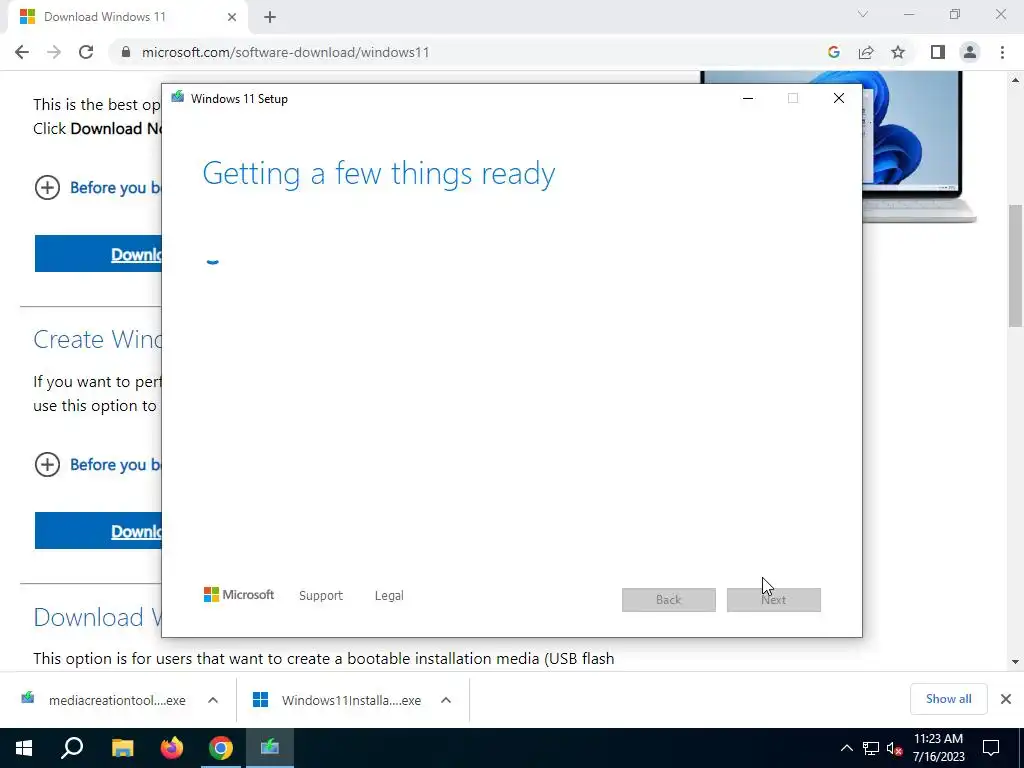1024x768 pixels.
Task: Open the notification center icon
Action: [991, 748]
